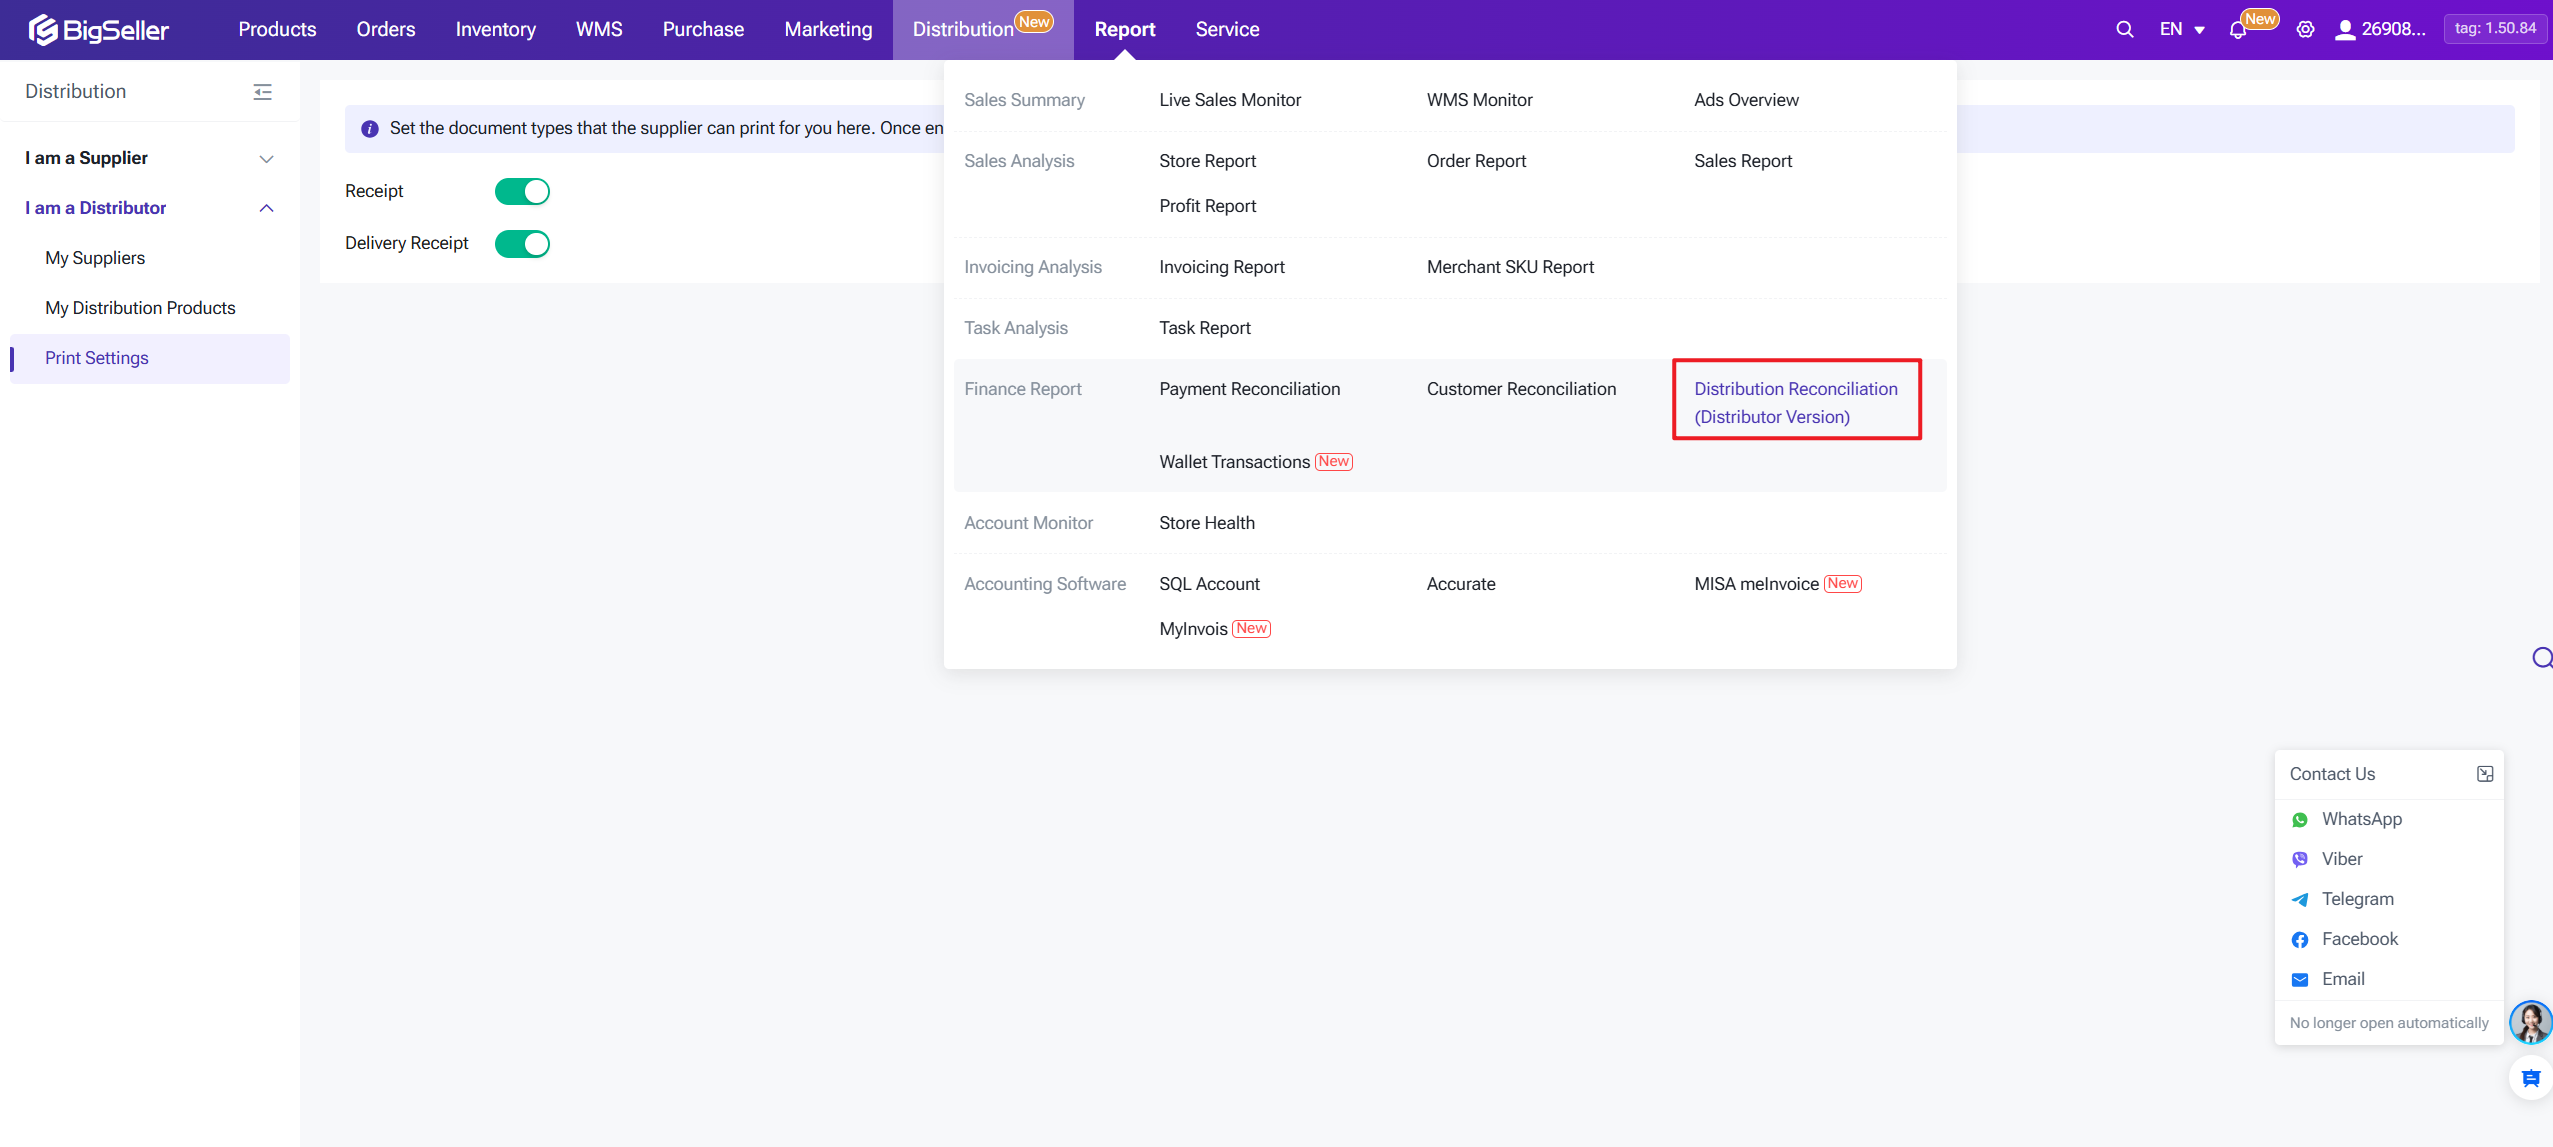
Task: Open the Orders menu in top bar
Action: tap(385, 30)
